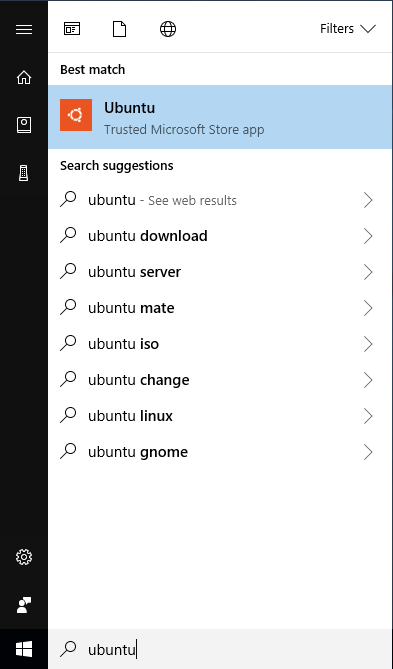Select ubuntu linux search suggestion
Screen dimensions: 393x669
[x=220, y=416]
